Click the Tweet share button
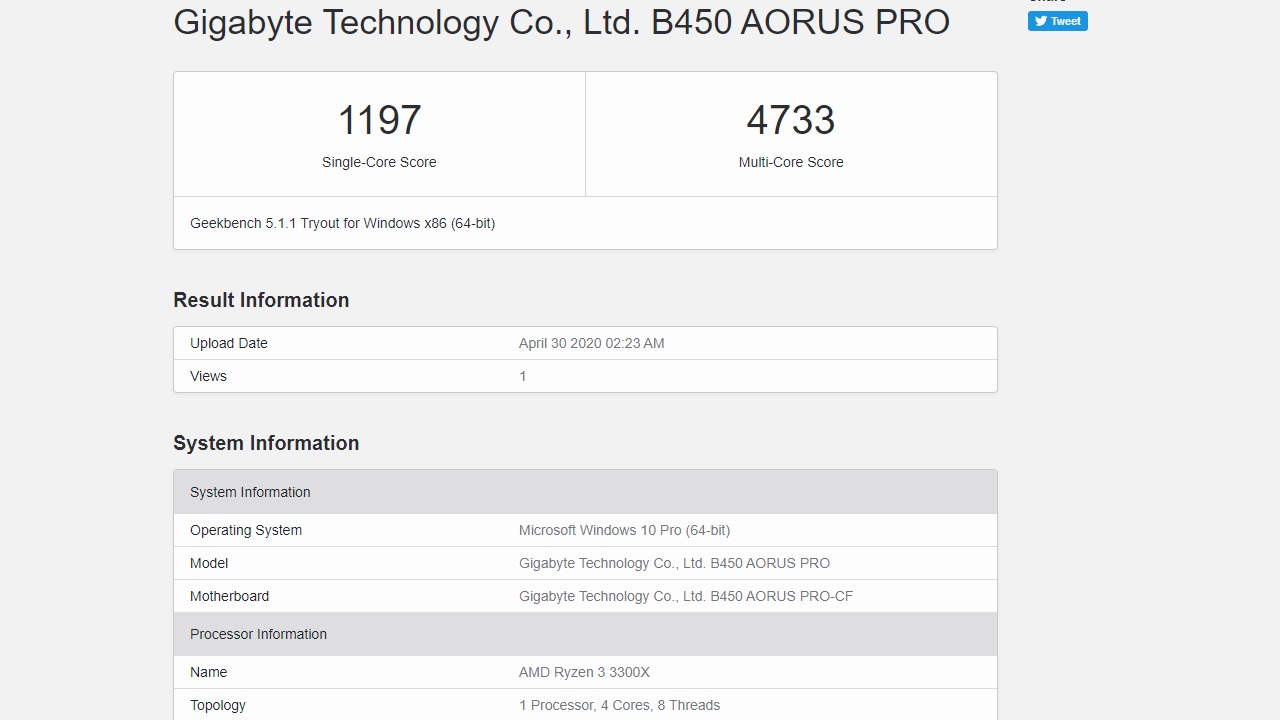 (1057, 21)
